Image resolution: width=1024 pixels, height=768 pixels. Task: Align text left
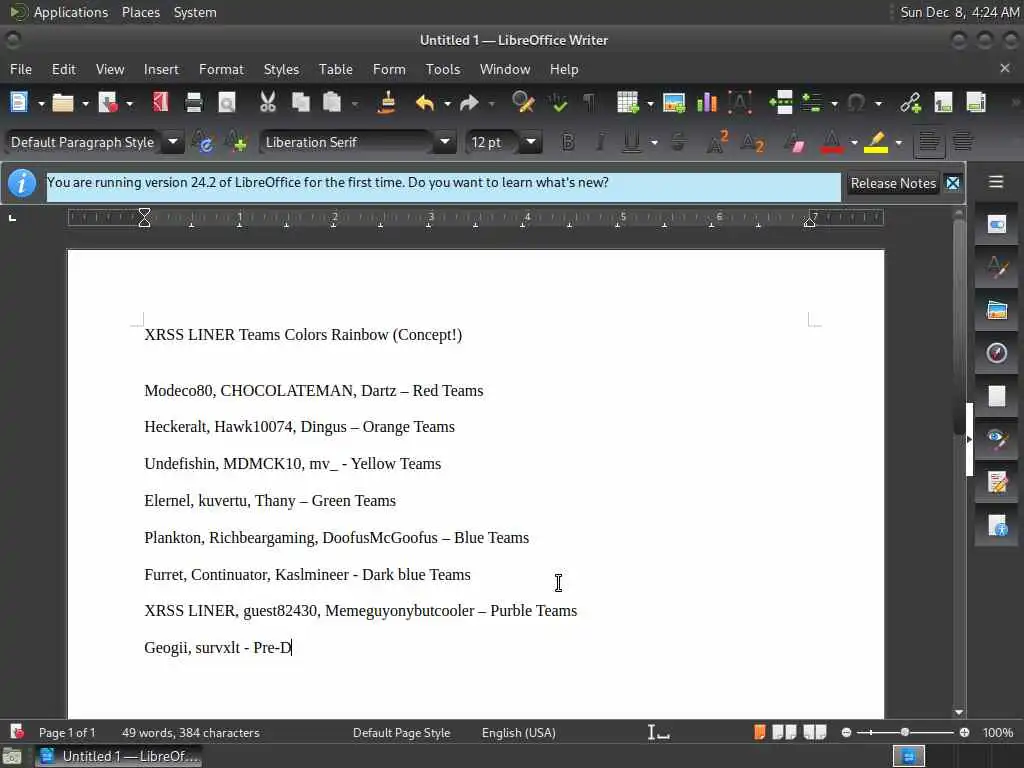click(929, 142)
